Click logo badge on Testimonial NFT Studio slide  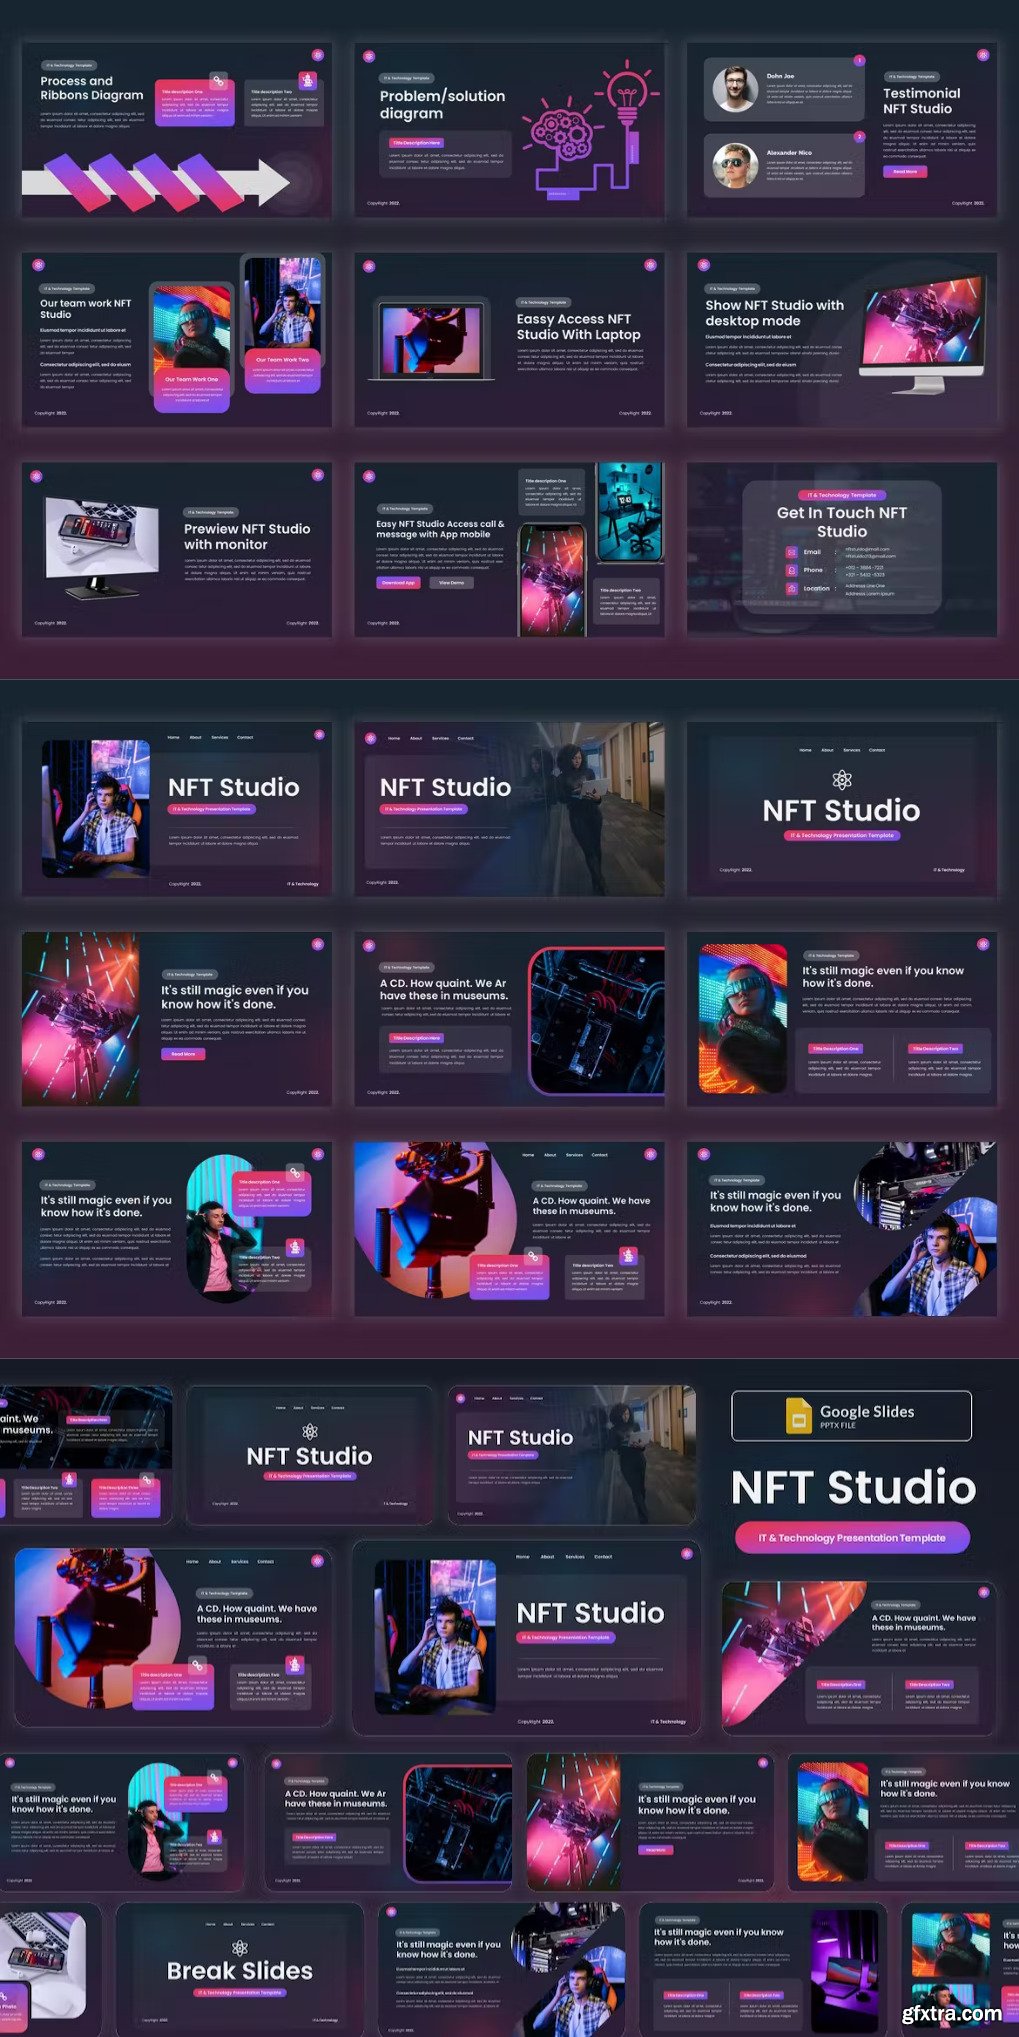coord(983,55)
